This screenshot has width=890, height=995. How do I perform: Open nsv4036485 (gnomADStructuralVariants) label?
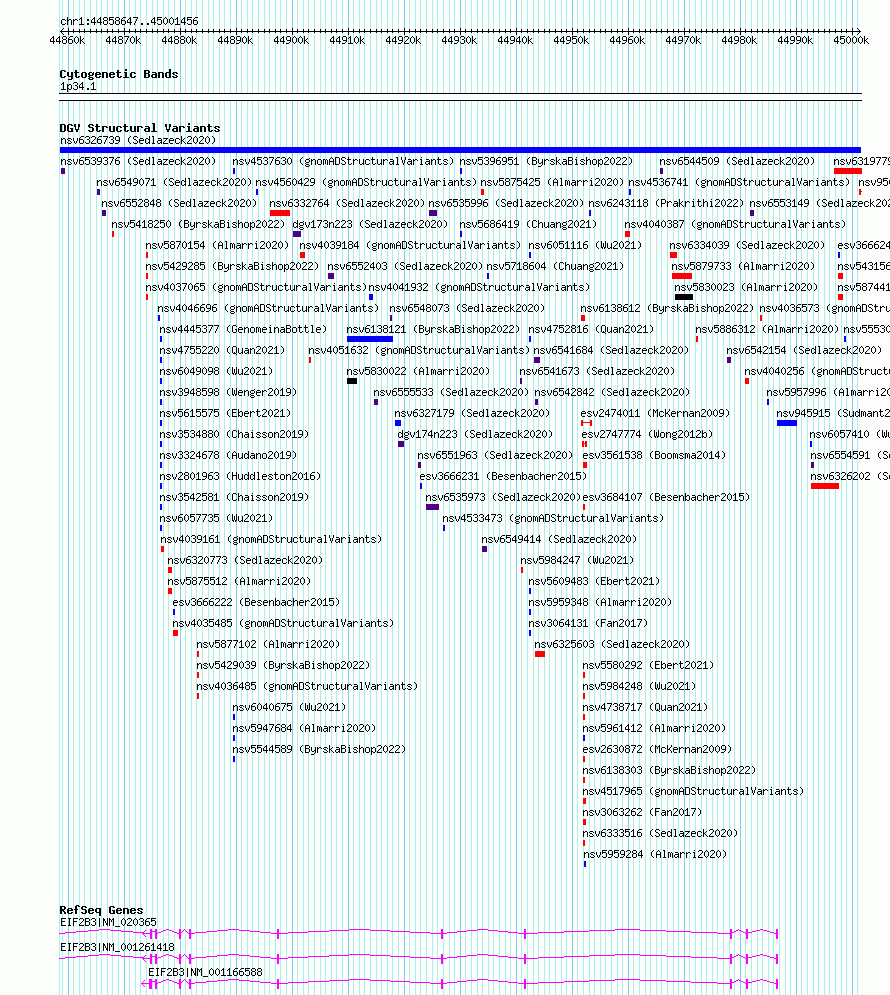pos(307,686)
